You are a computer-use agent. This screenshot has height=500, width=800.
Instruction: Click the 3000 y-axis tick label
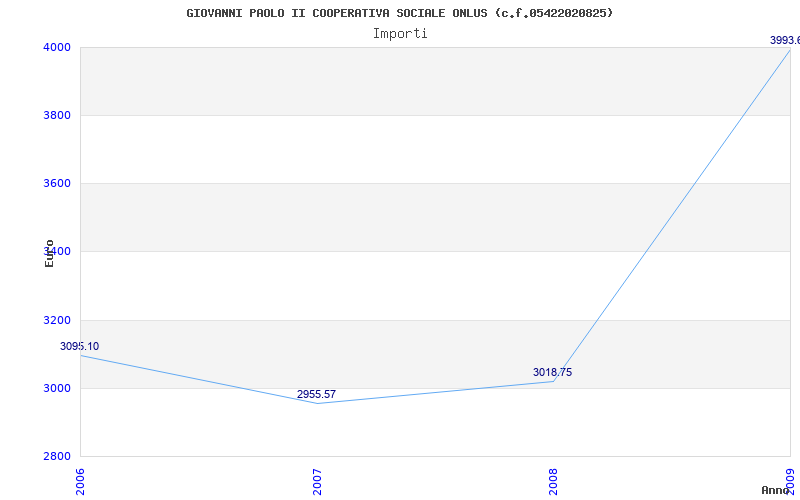click(56, 388)
